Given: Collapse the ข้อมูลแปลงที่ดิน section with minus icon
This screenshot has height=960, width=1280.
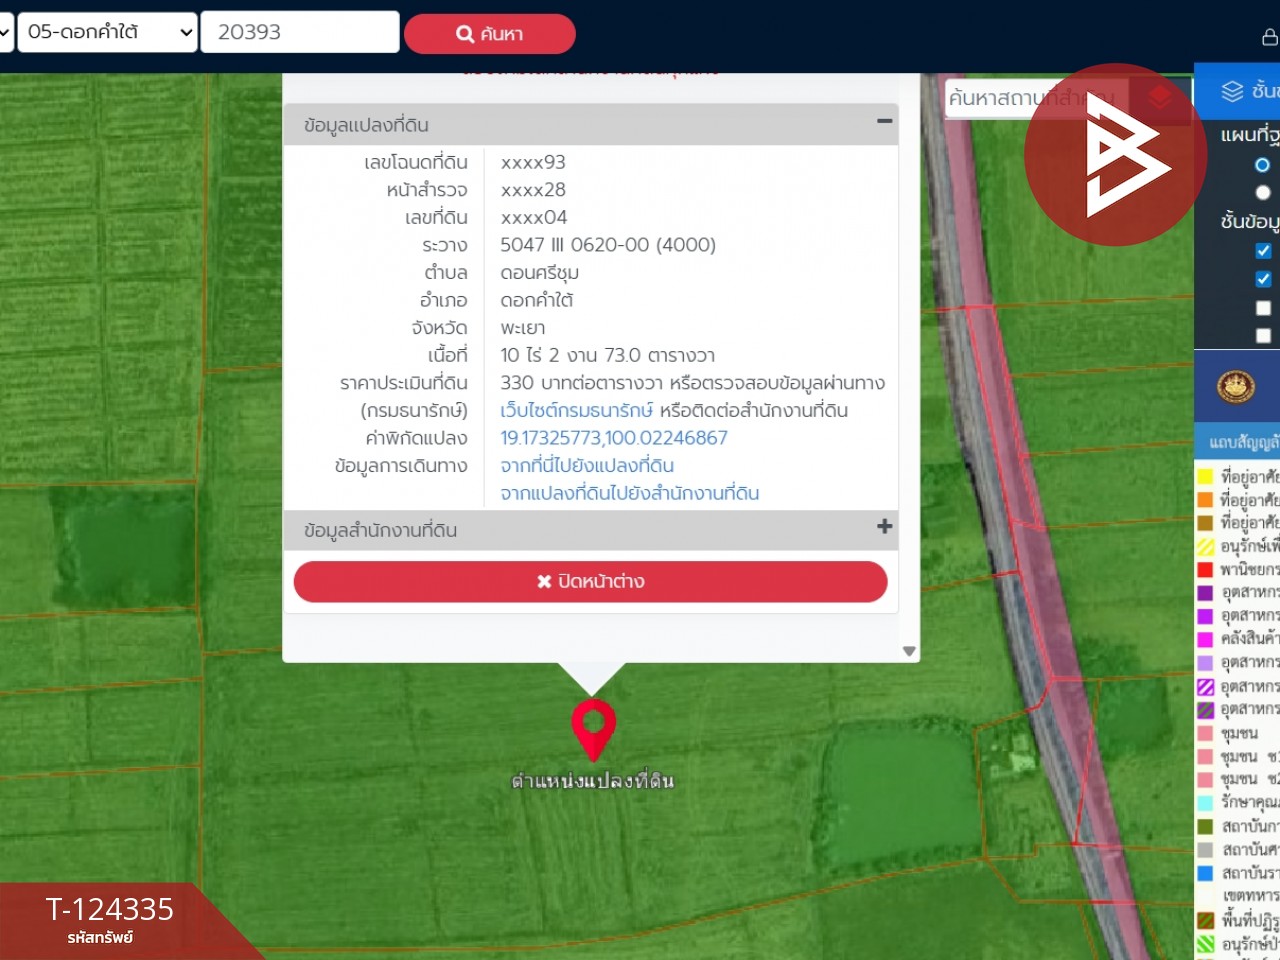Looking at the screenshot, I should click(884, 122).
